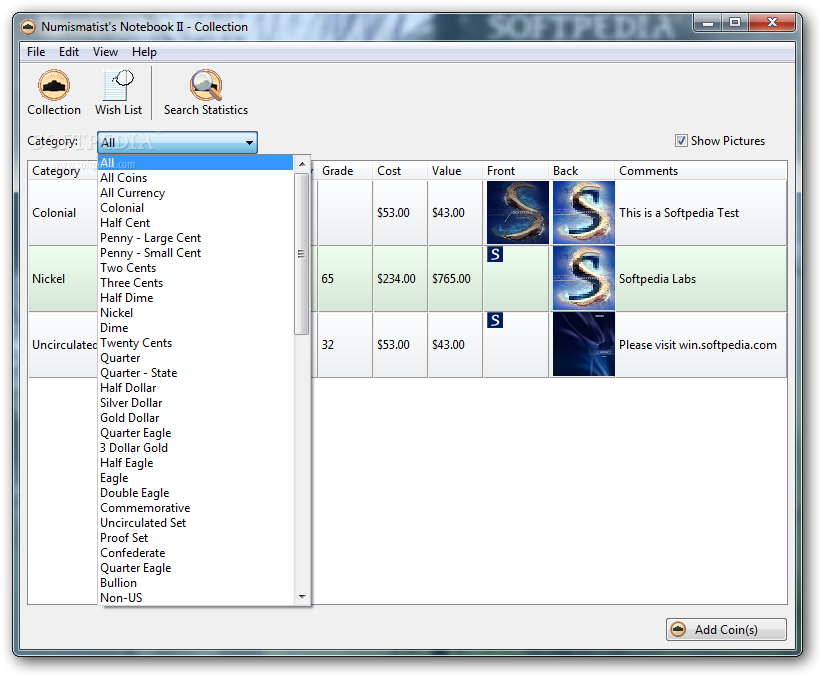Screen dimensions: 823x677
Task: Sort by the Value column header
Action: 455,171
